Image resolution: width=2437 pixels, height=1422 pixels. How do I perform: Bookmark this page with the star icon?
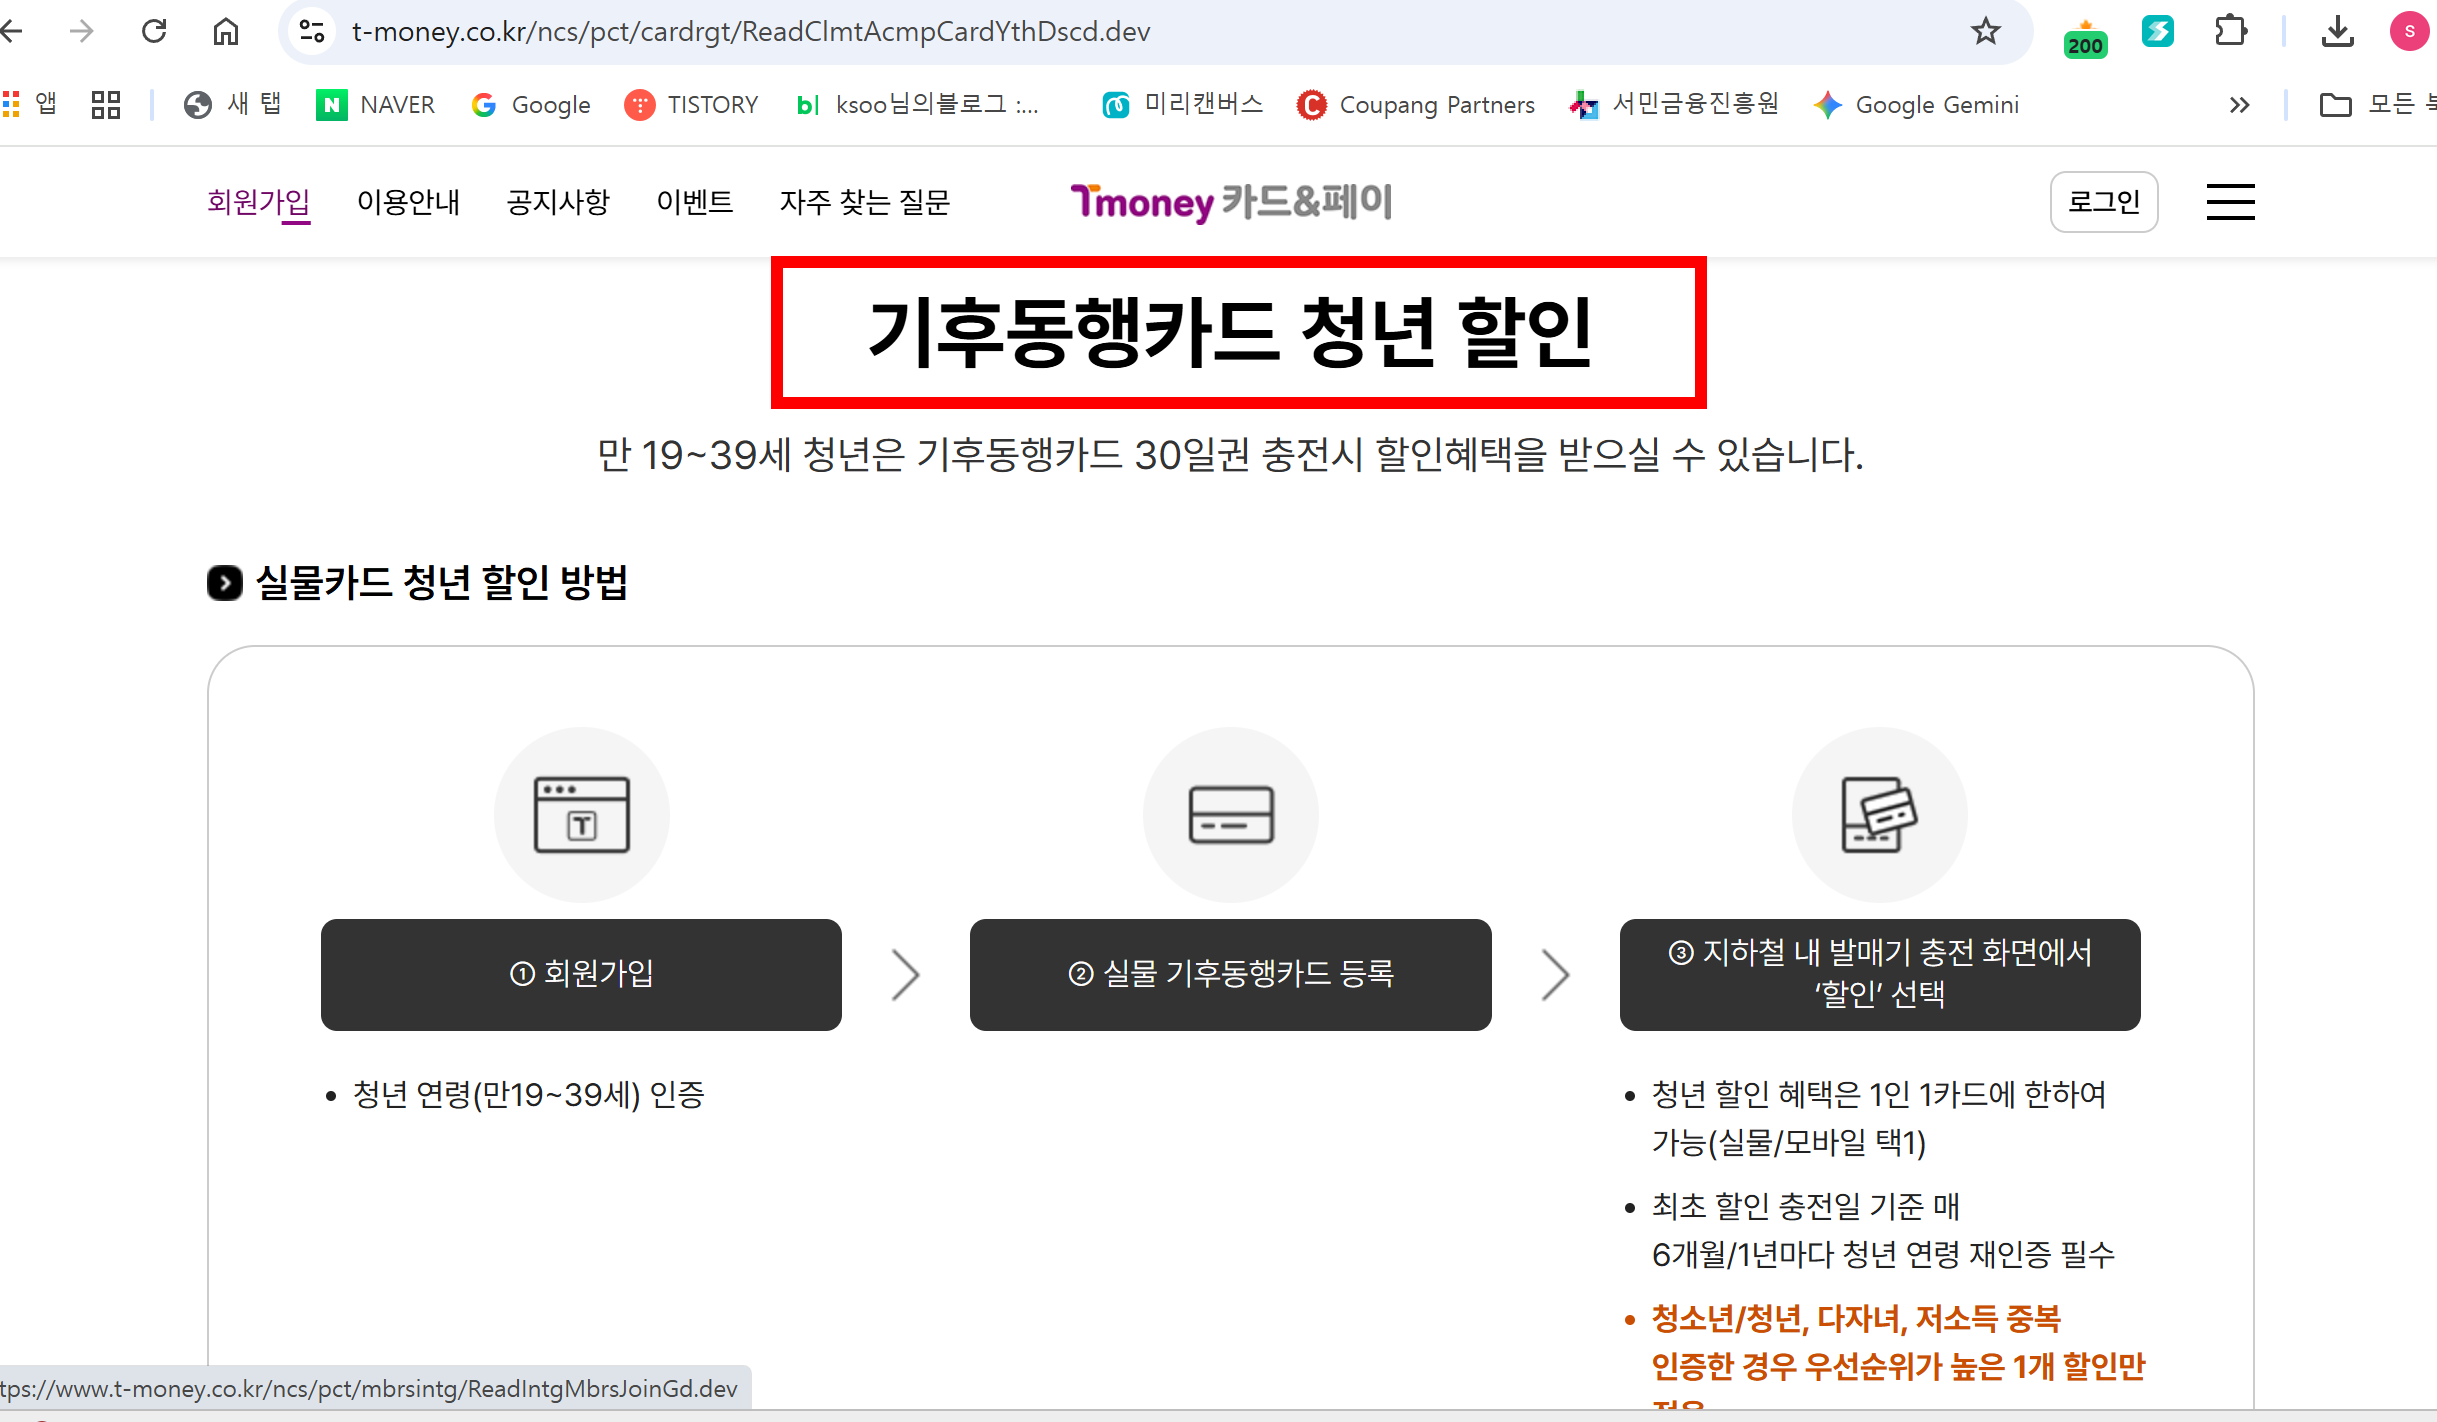coord(1986,31)
